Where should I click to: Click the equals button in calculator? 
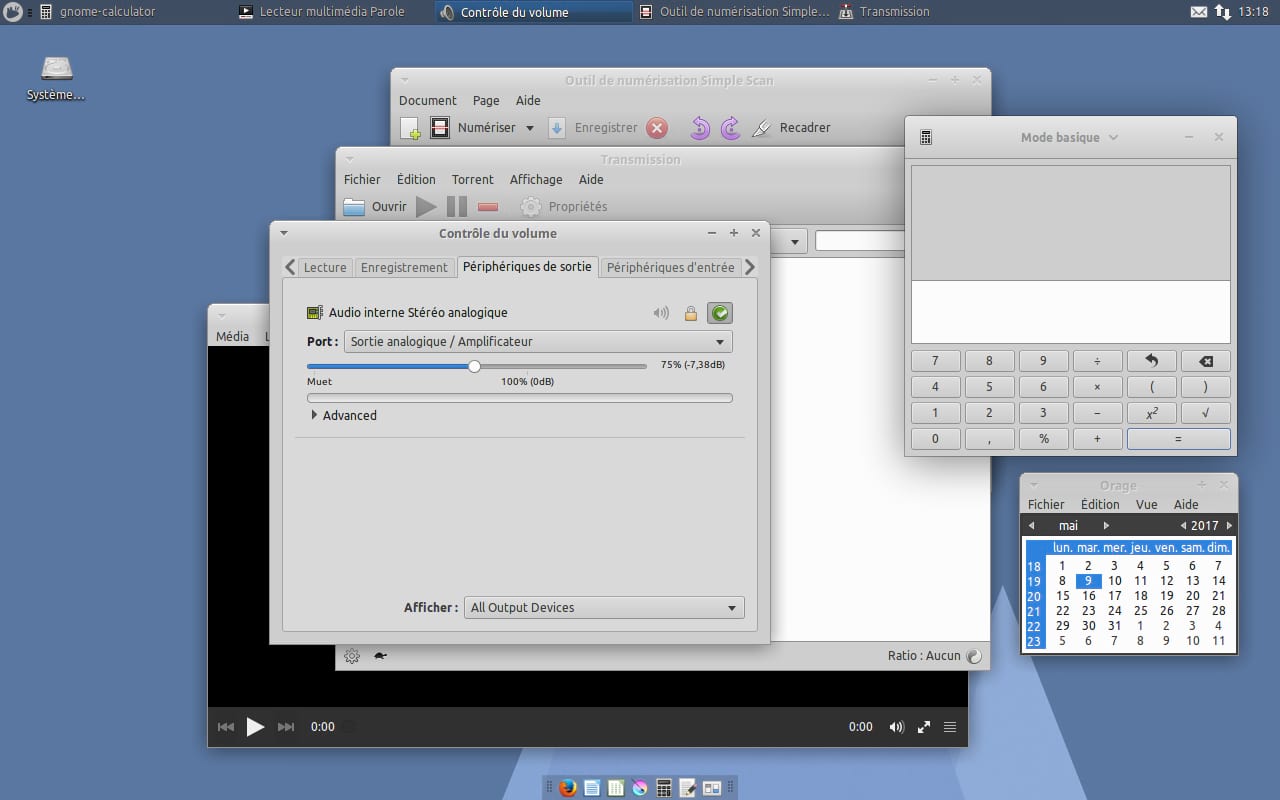click(x=1178, y=439)
